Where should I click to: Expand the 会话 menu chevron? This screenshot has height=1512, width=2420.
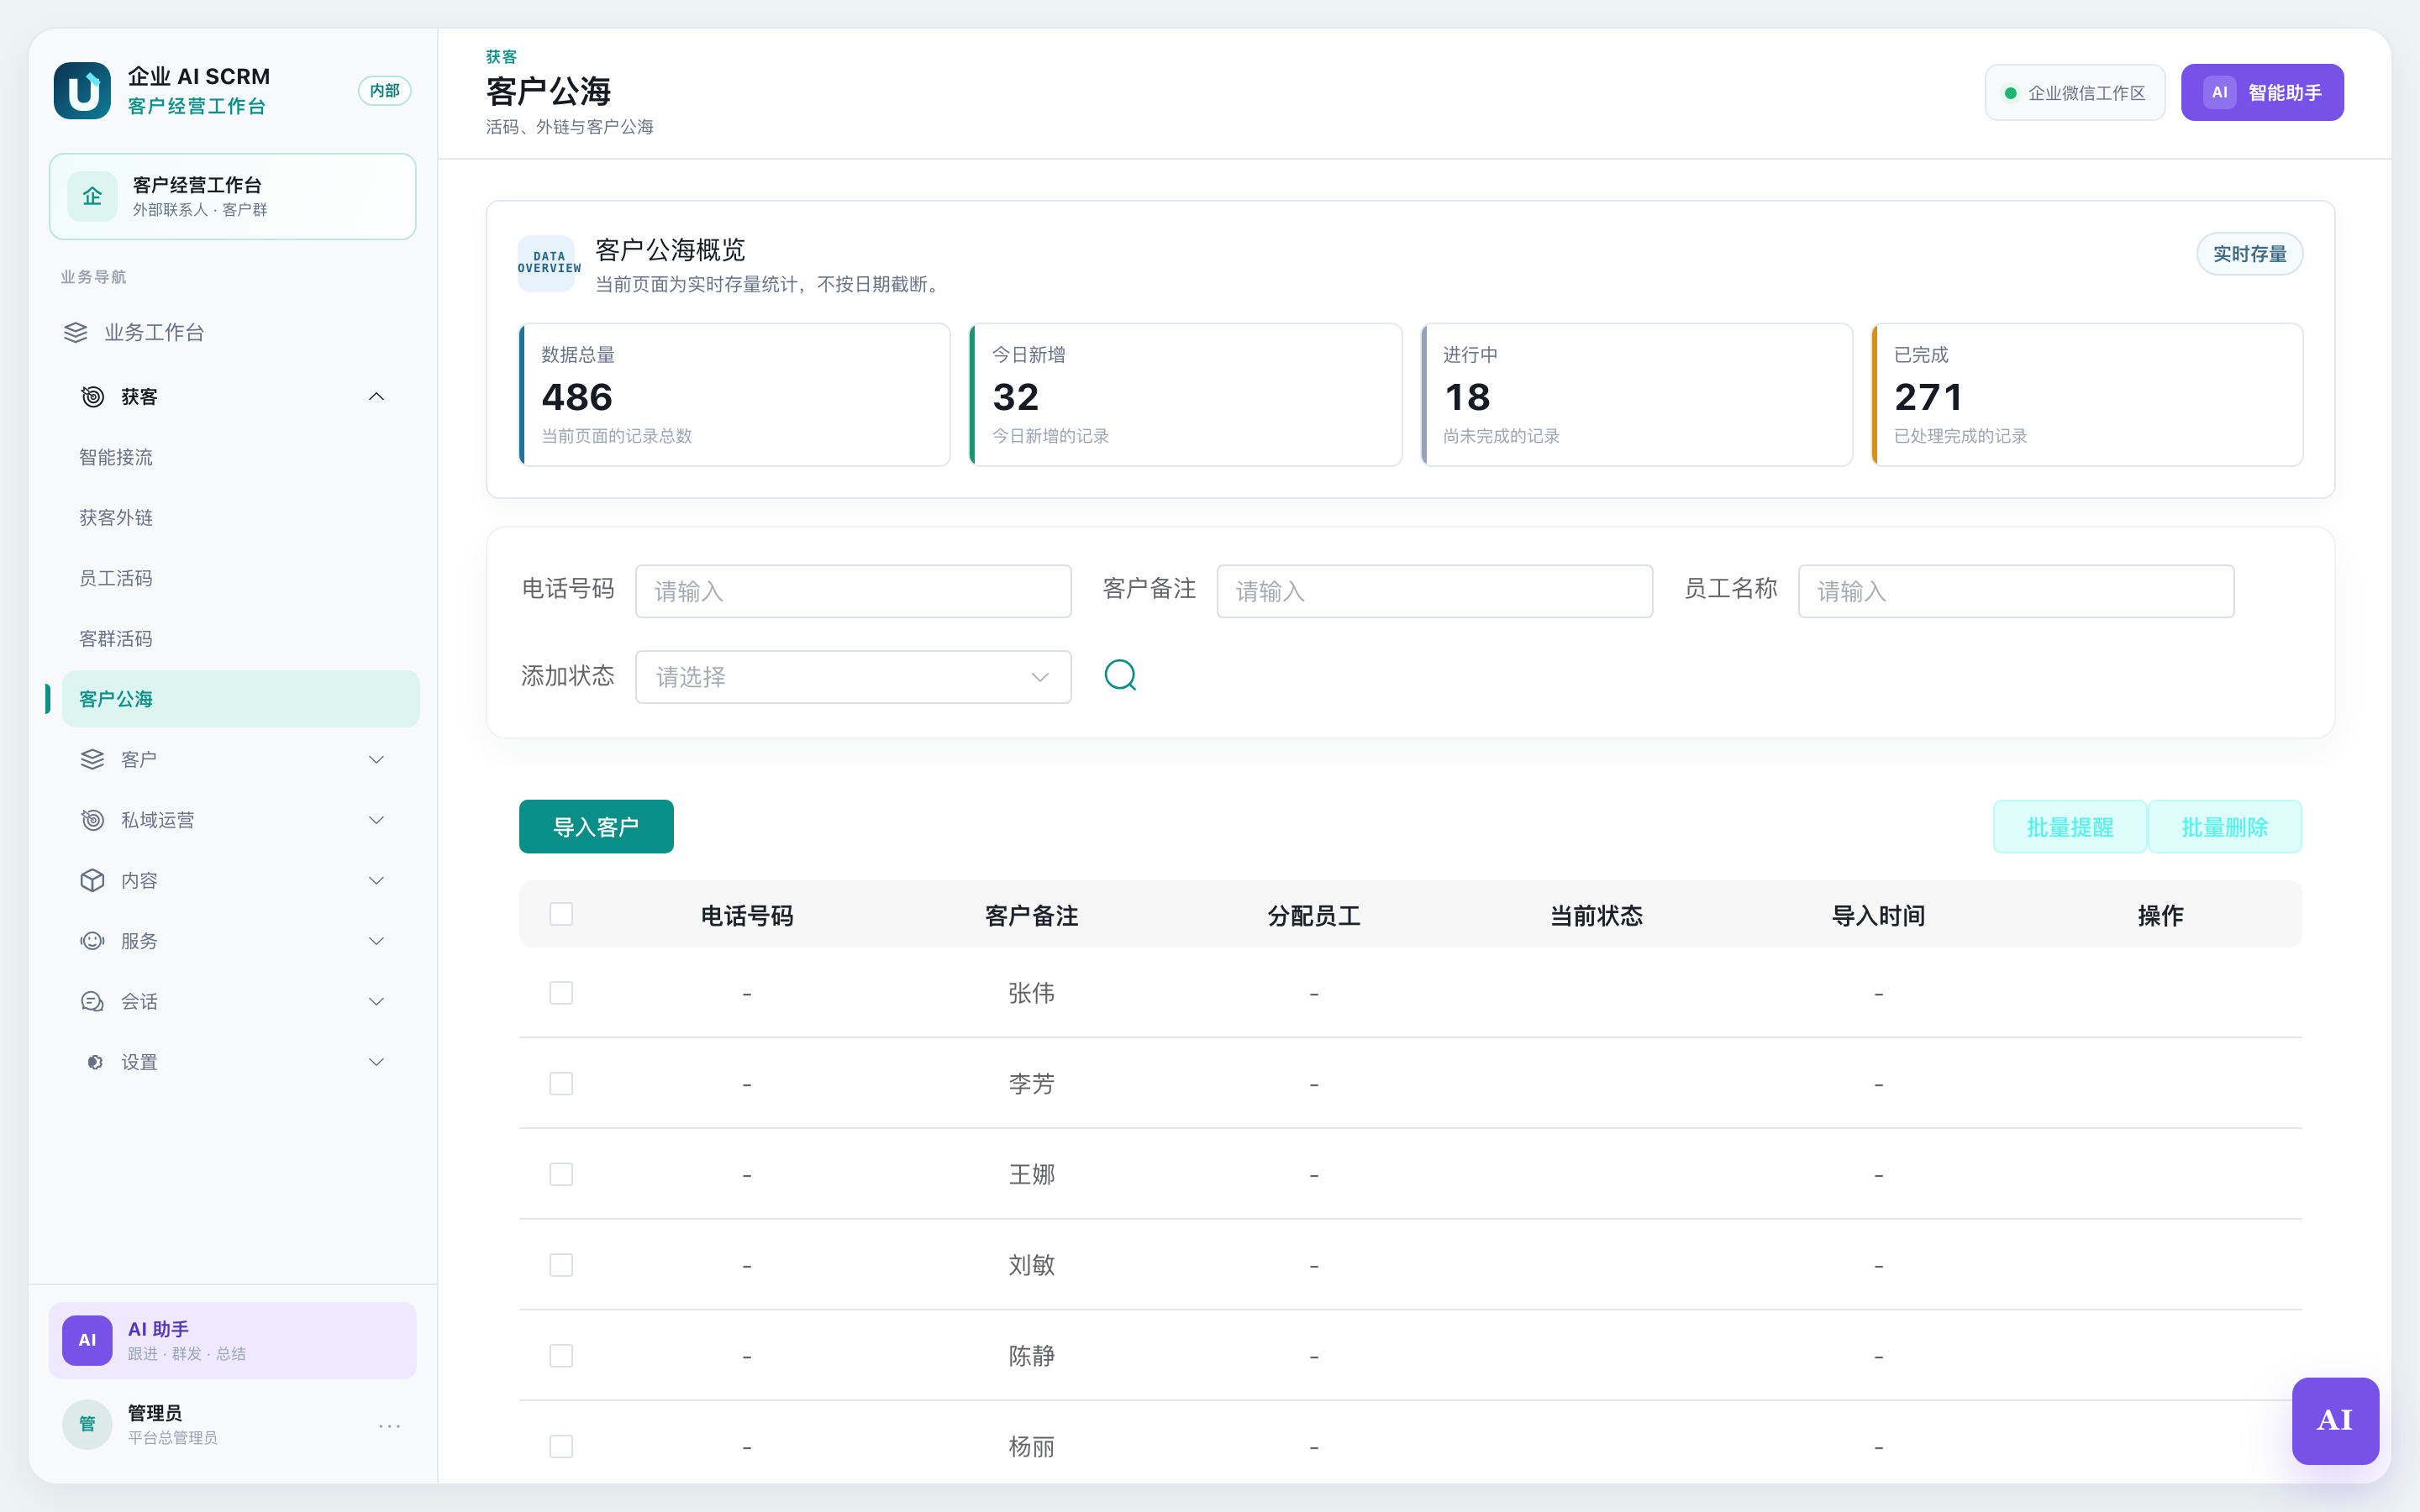point(376,1002)
